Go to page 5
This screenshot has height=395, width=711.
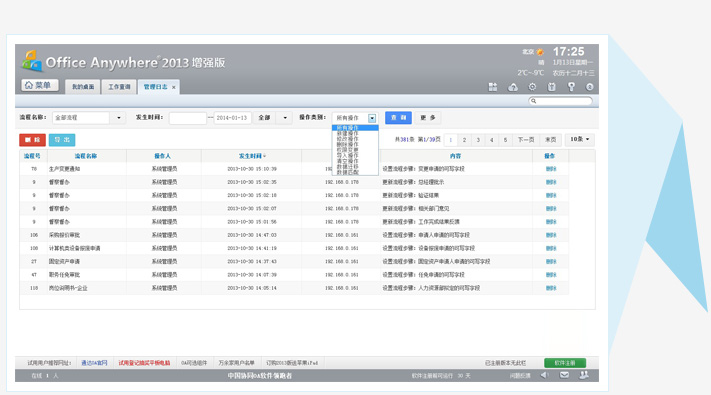(505, 140)
